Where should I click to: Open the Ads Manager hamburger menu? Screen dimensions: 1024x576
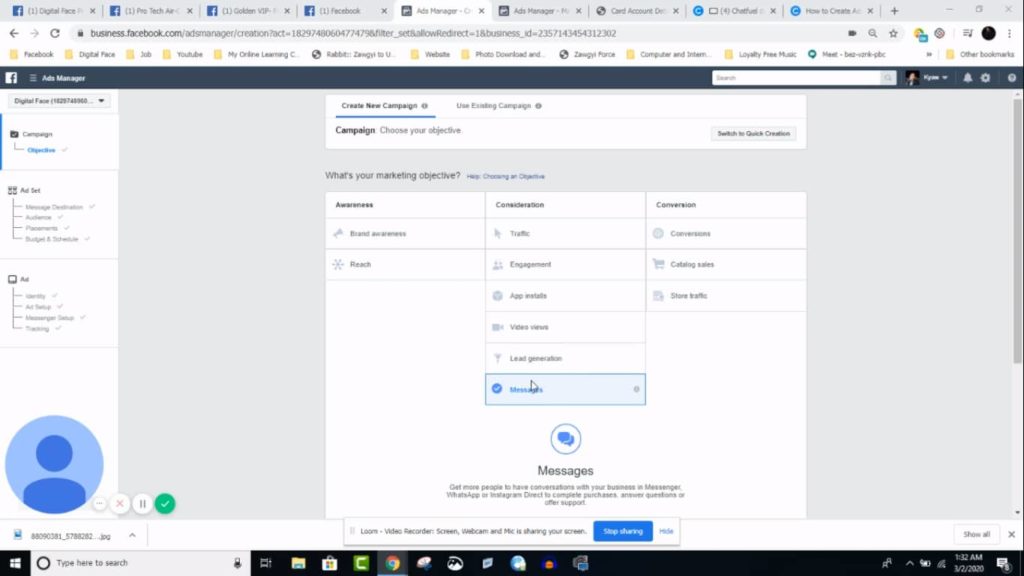point(33,78)
